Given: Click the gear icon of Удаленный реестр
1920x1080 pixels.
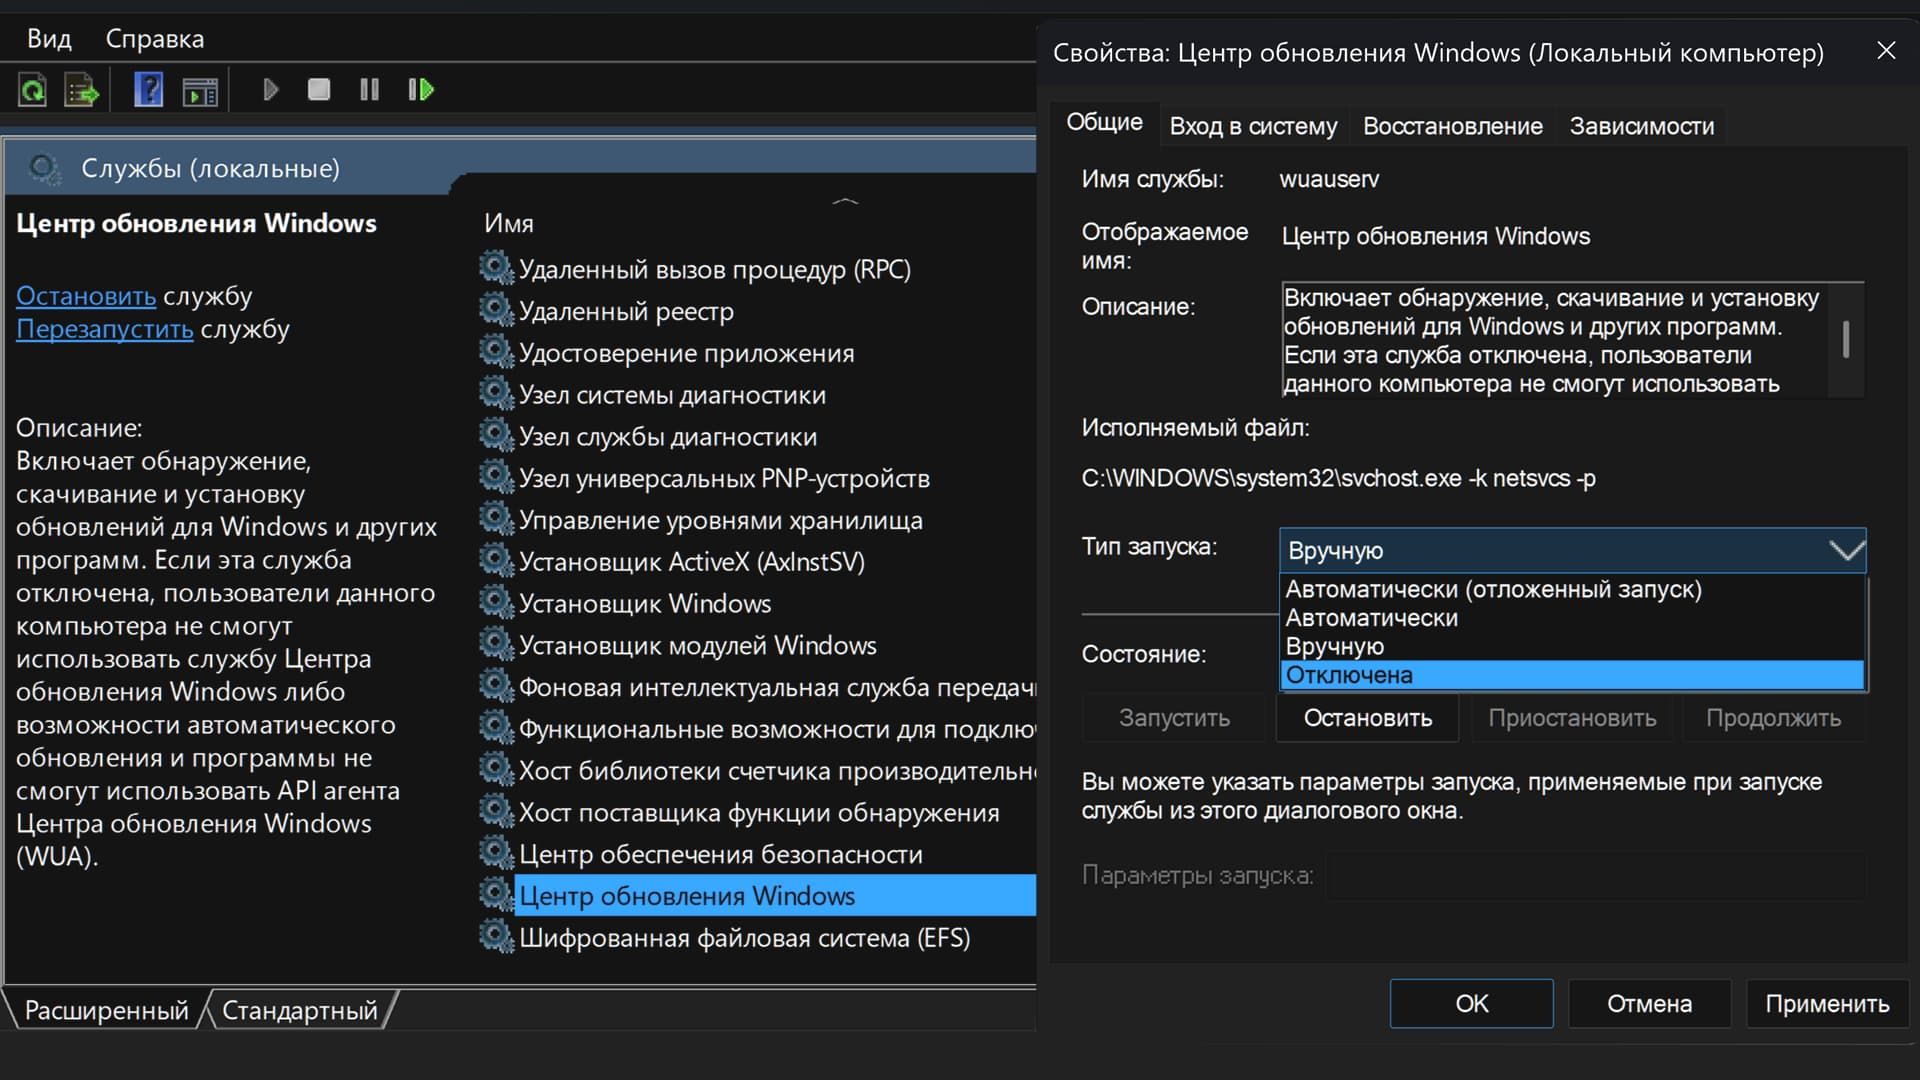Looking at the screenshot, I should tap(496, 310).
